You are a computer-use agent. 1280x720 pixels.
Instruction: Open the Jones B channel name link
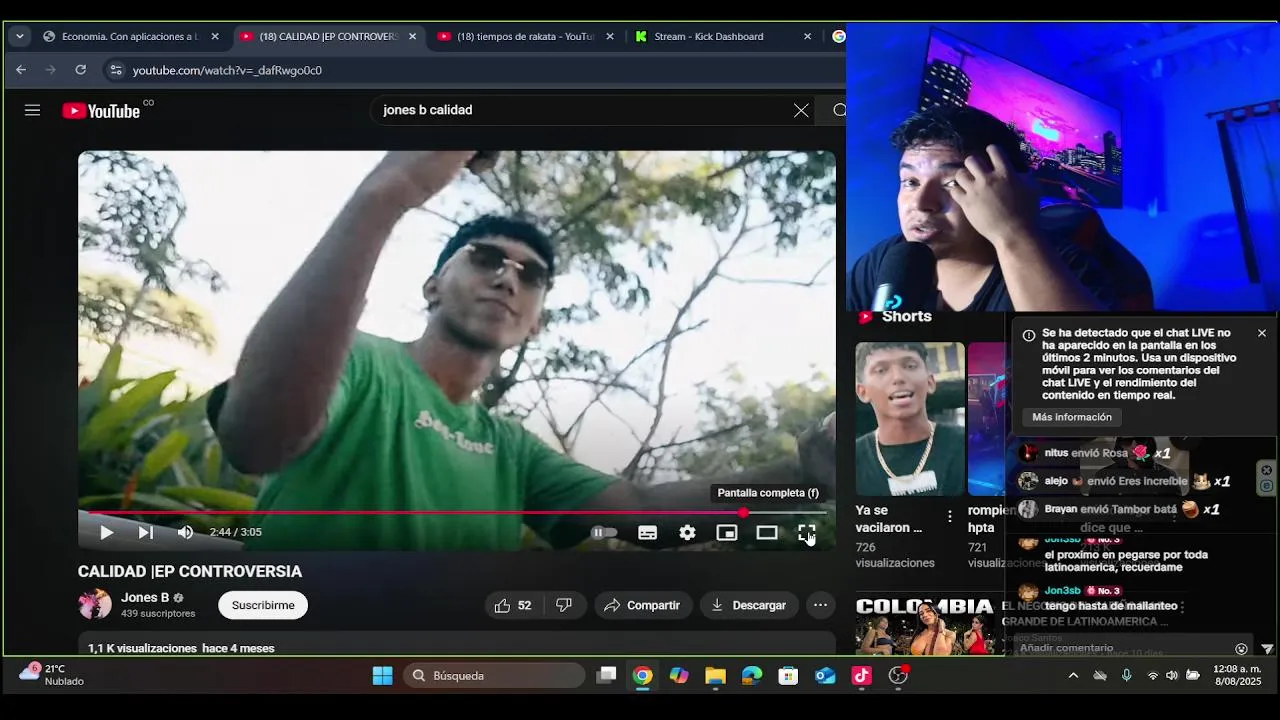[x=145, y=598]
